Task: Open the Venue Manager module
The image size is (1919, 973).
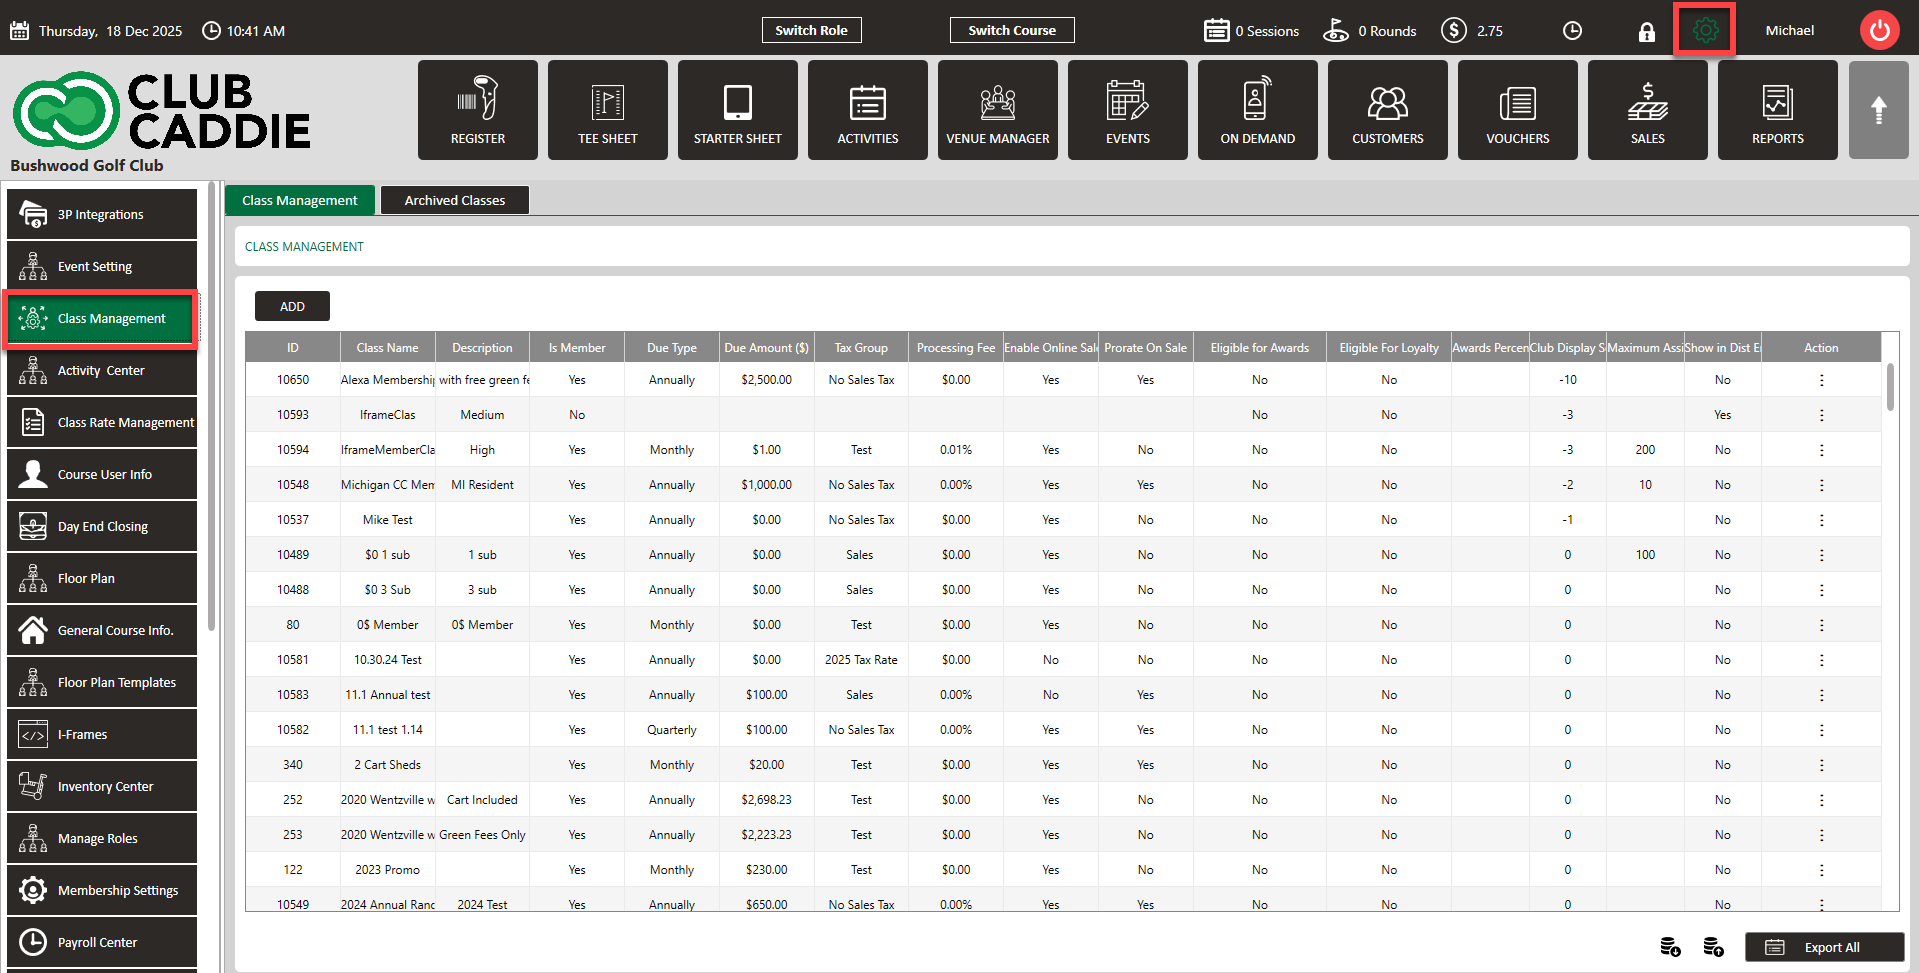Action: point(997,110)
